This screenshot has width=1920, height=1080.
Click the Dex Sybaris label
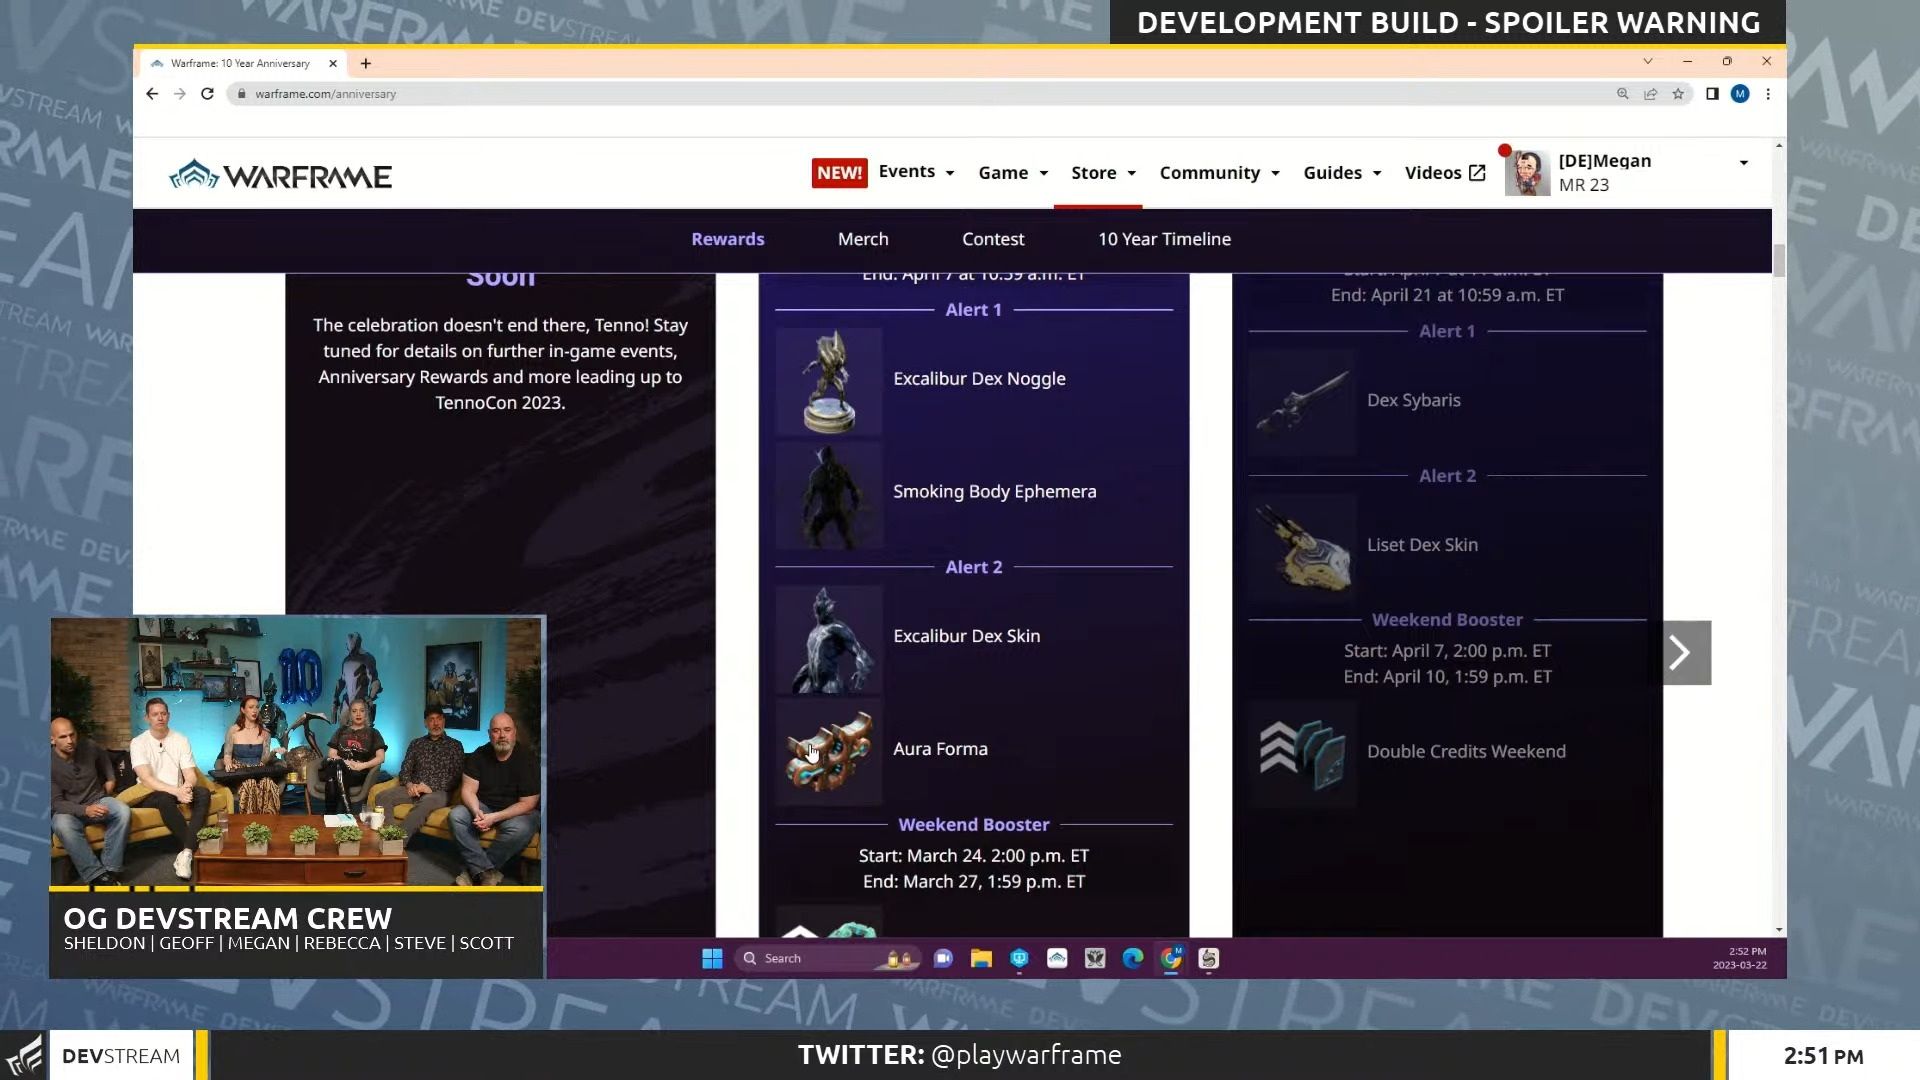point(1413,400)
